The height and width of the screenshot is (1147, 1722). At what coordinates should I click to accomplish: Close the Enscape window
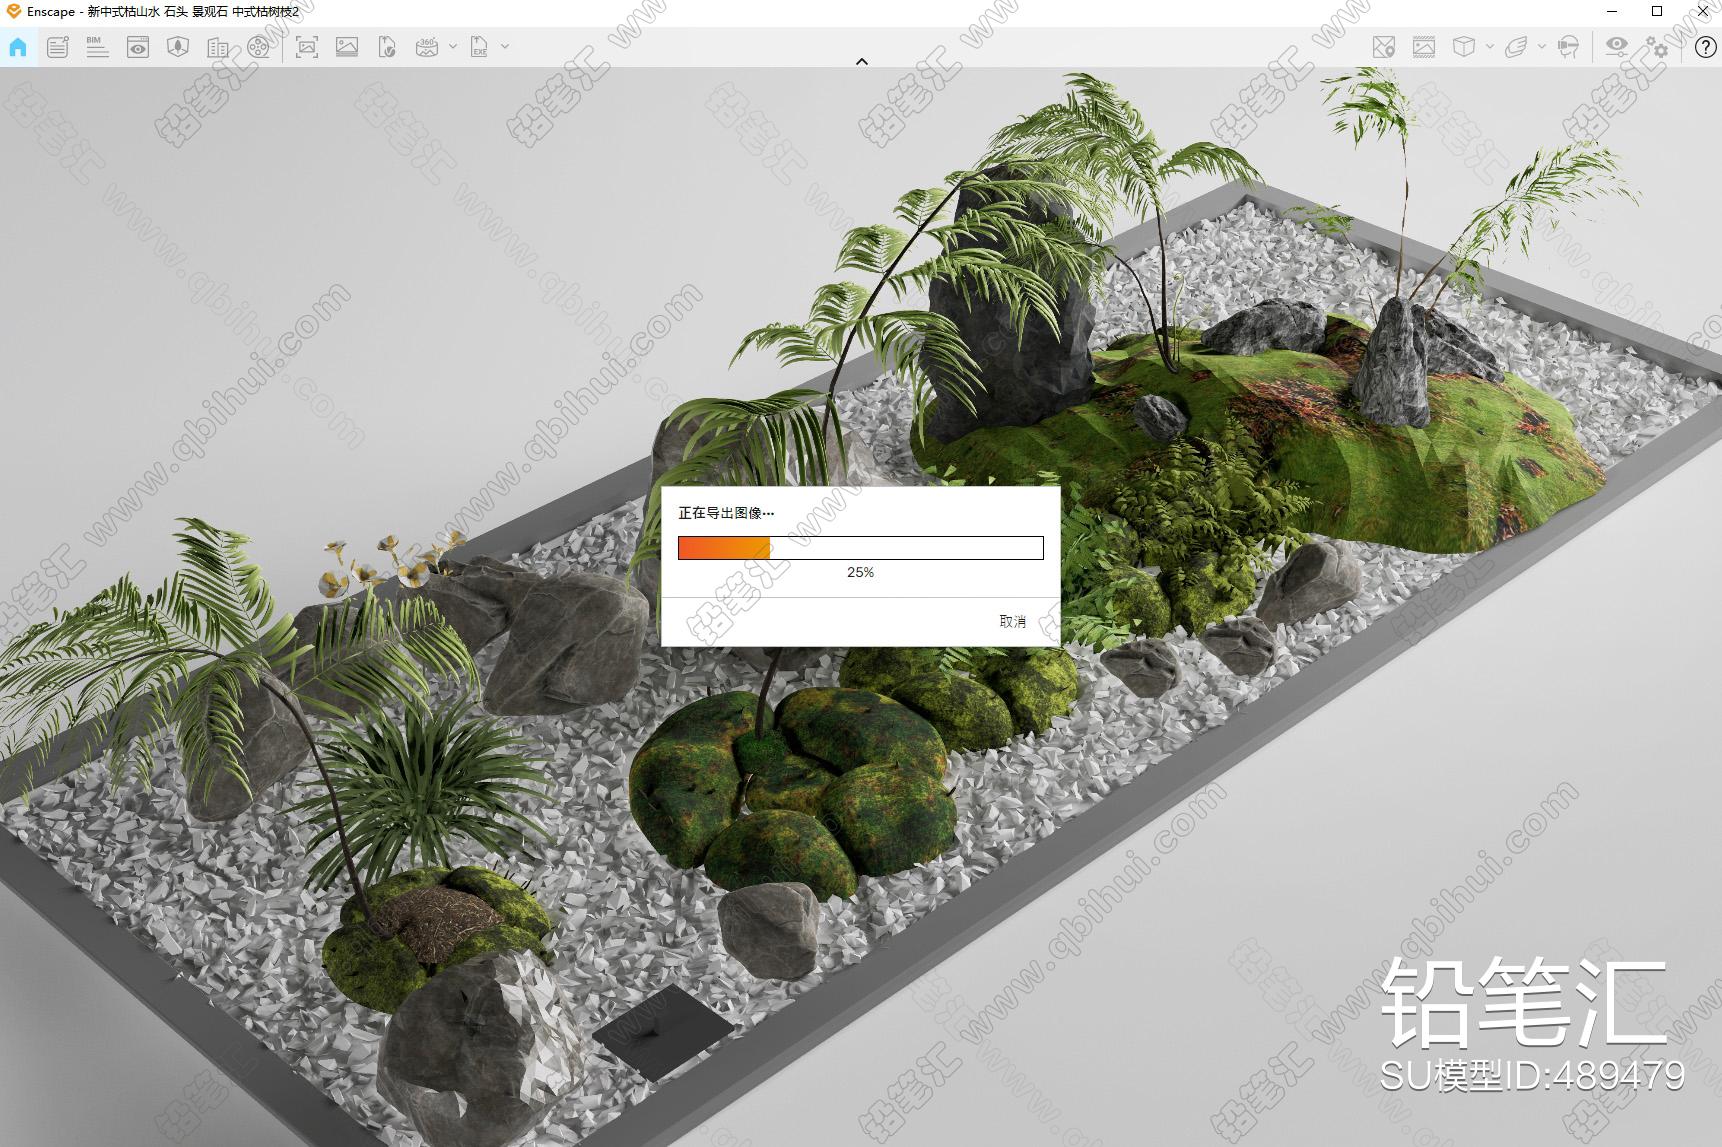(1703, 11)
